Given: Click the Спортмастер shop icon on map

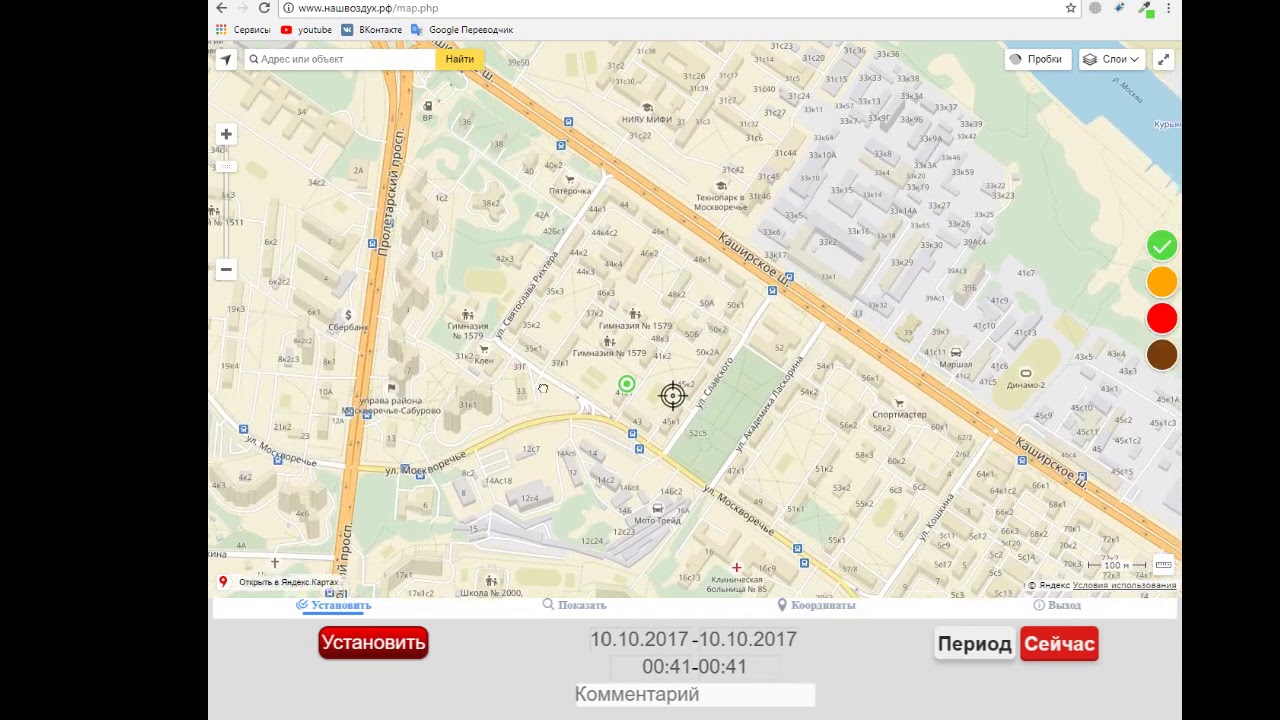Looking at the screenshot, I should tap(899, 403).
